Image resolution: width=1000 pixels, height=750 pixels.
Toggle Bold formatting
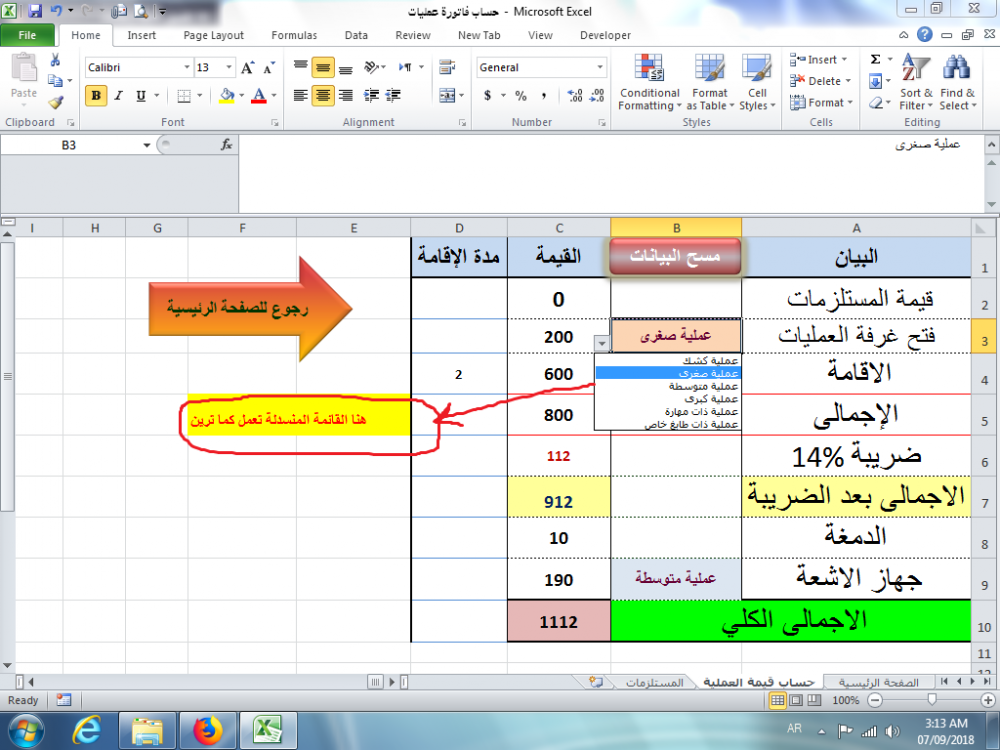pyautogui.click(x=96, y=96)
